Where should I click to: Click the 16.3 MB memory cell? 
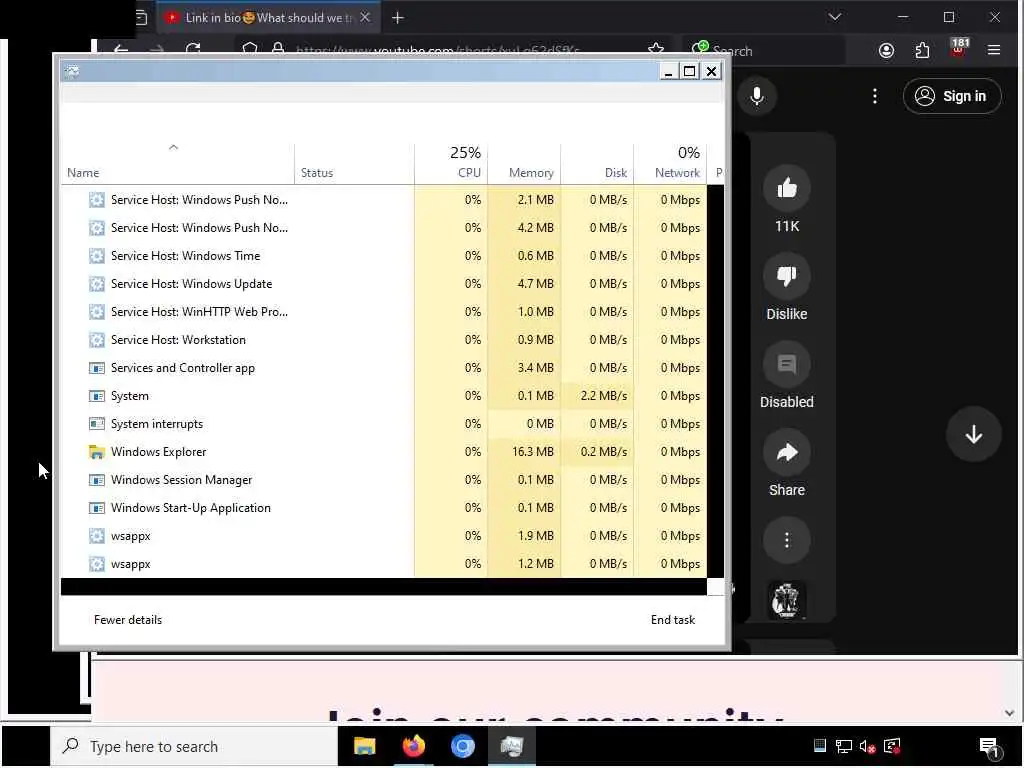pyautogui.click(x=524, y=452)
